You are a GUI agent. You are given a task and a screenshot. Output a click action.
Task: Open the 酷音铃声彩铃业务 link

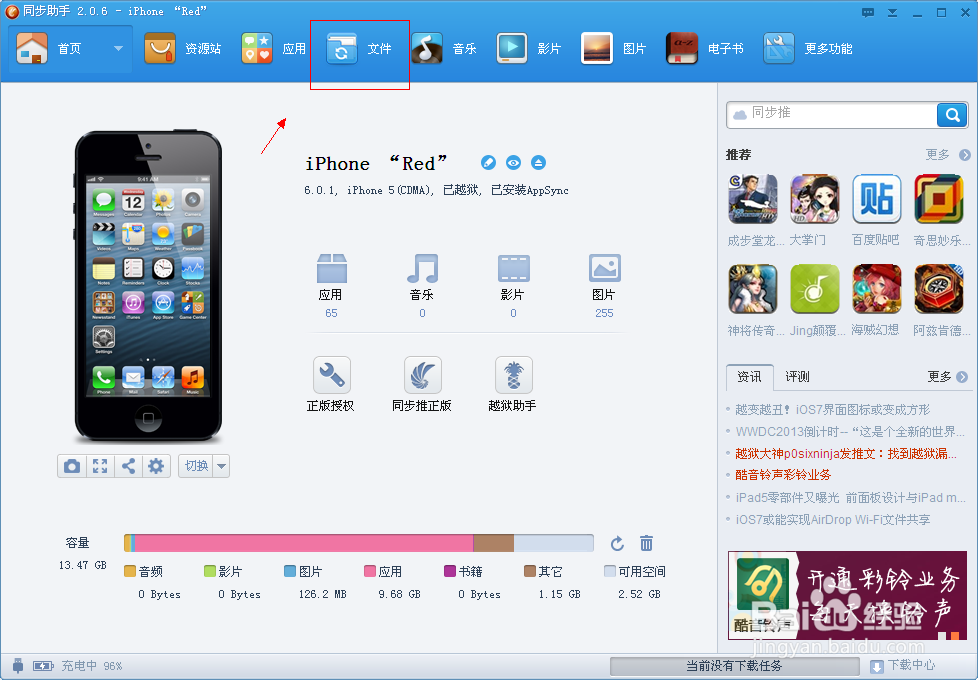point(783,475)
